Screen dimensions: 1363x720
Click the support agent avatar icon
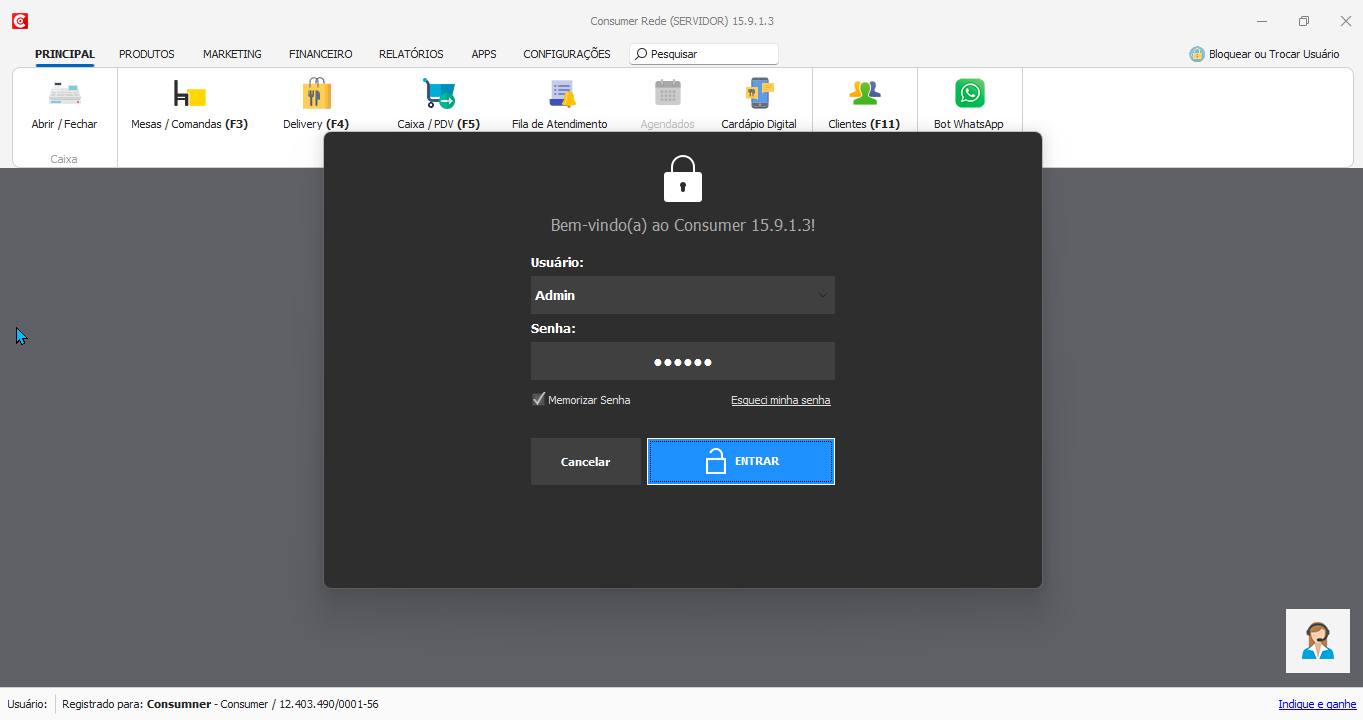pyautogui.click(x=1318, y=641)
